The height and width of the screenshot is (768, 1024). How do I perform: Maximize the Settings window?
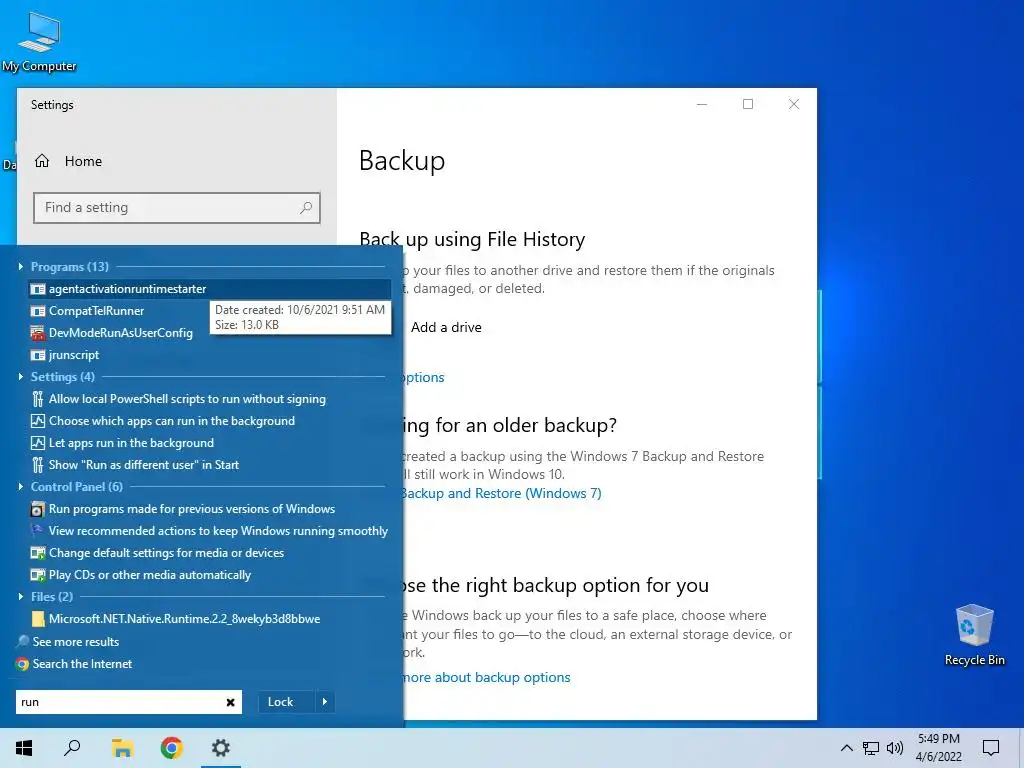coord(748,104)
